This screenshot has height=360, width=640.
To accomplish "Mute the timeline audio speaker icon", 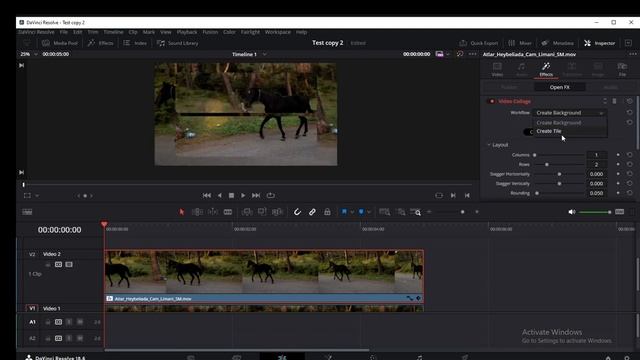I will 572,212.
